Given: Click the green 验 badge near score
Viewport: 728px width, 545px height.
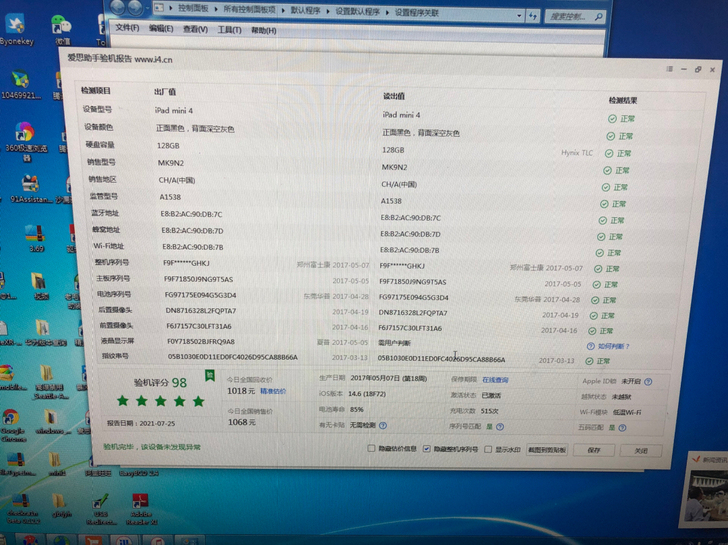Looking at the screenshot, I should [210, 375].
